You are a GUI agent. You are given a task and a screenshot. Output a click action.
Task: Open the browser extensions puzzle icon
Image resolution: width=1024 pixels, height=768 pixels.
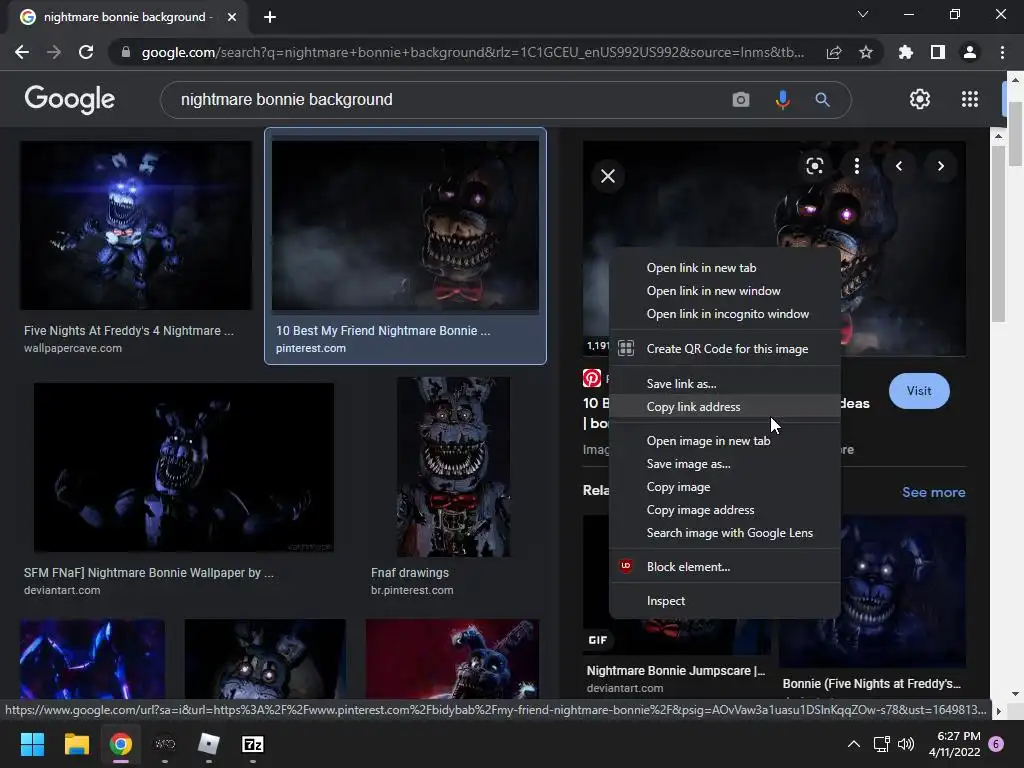point(906,52)
